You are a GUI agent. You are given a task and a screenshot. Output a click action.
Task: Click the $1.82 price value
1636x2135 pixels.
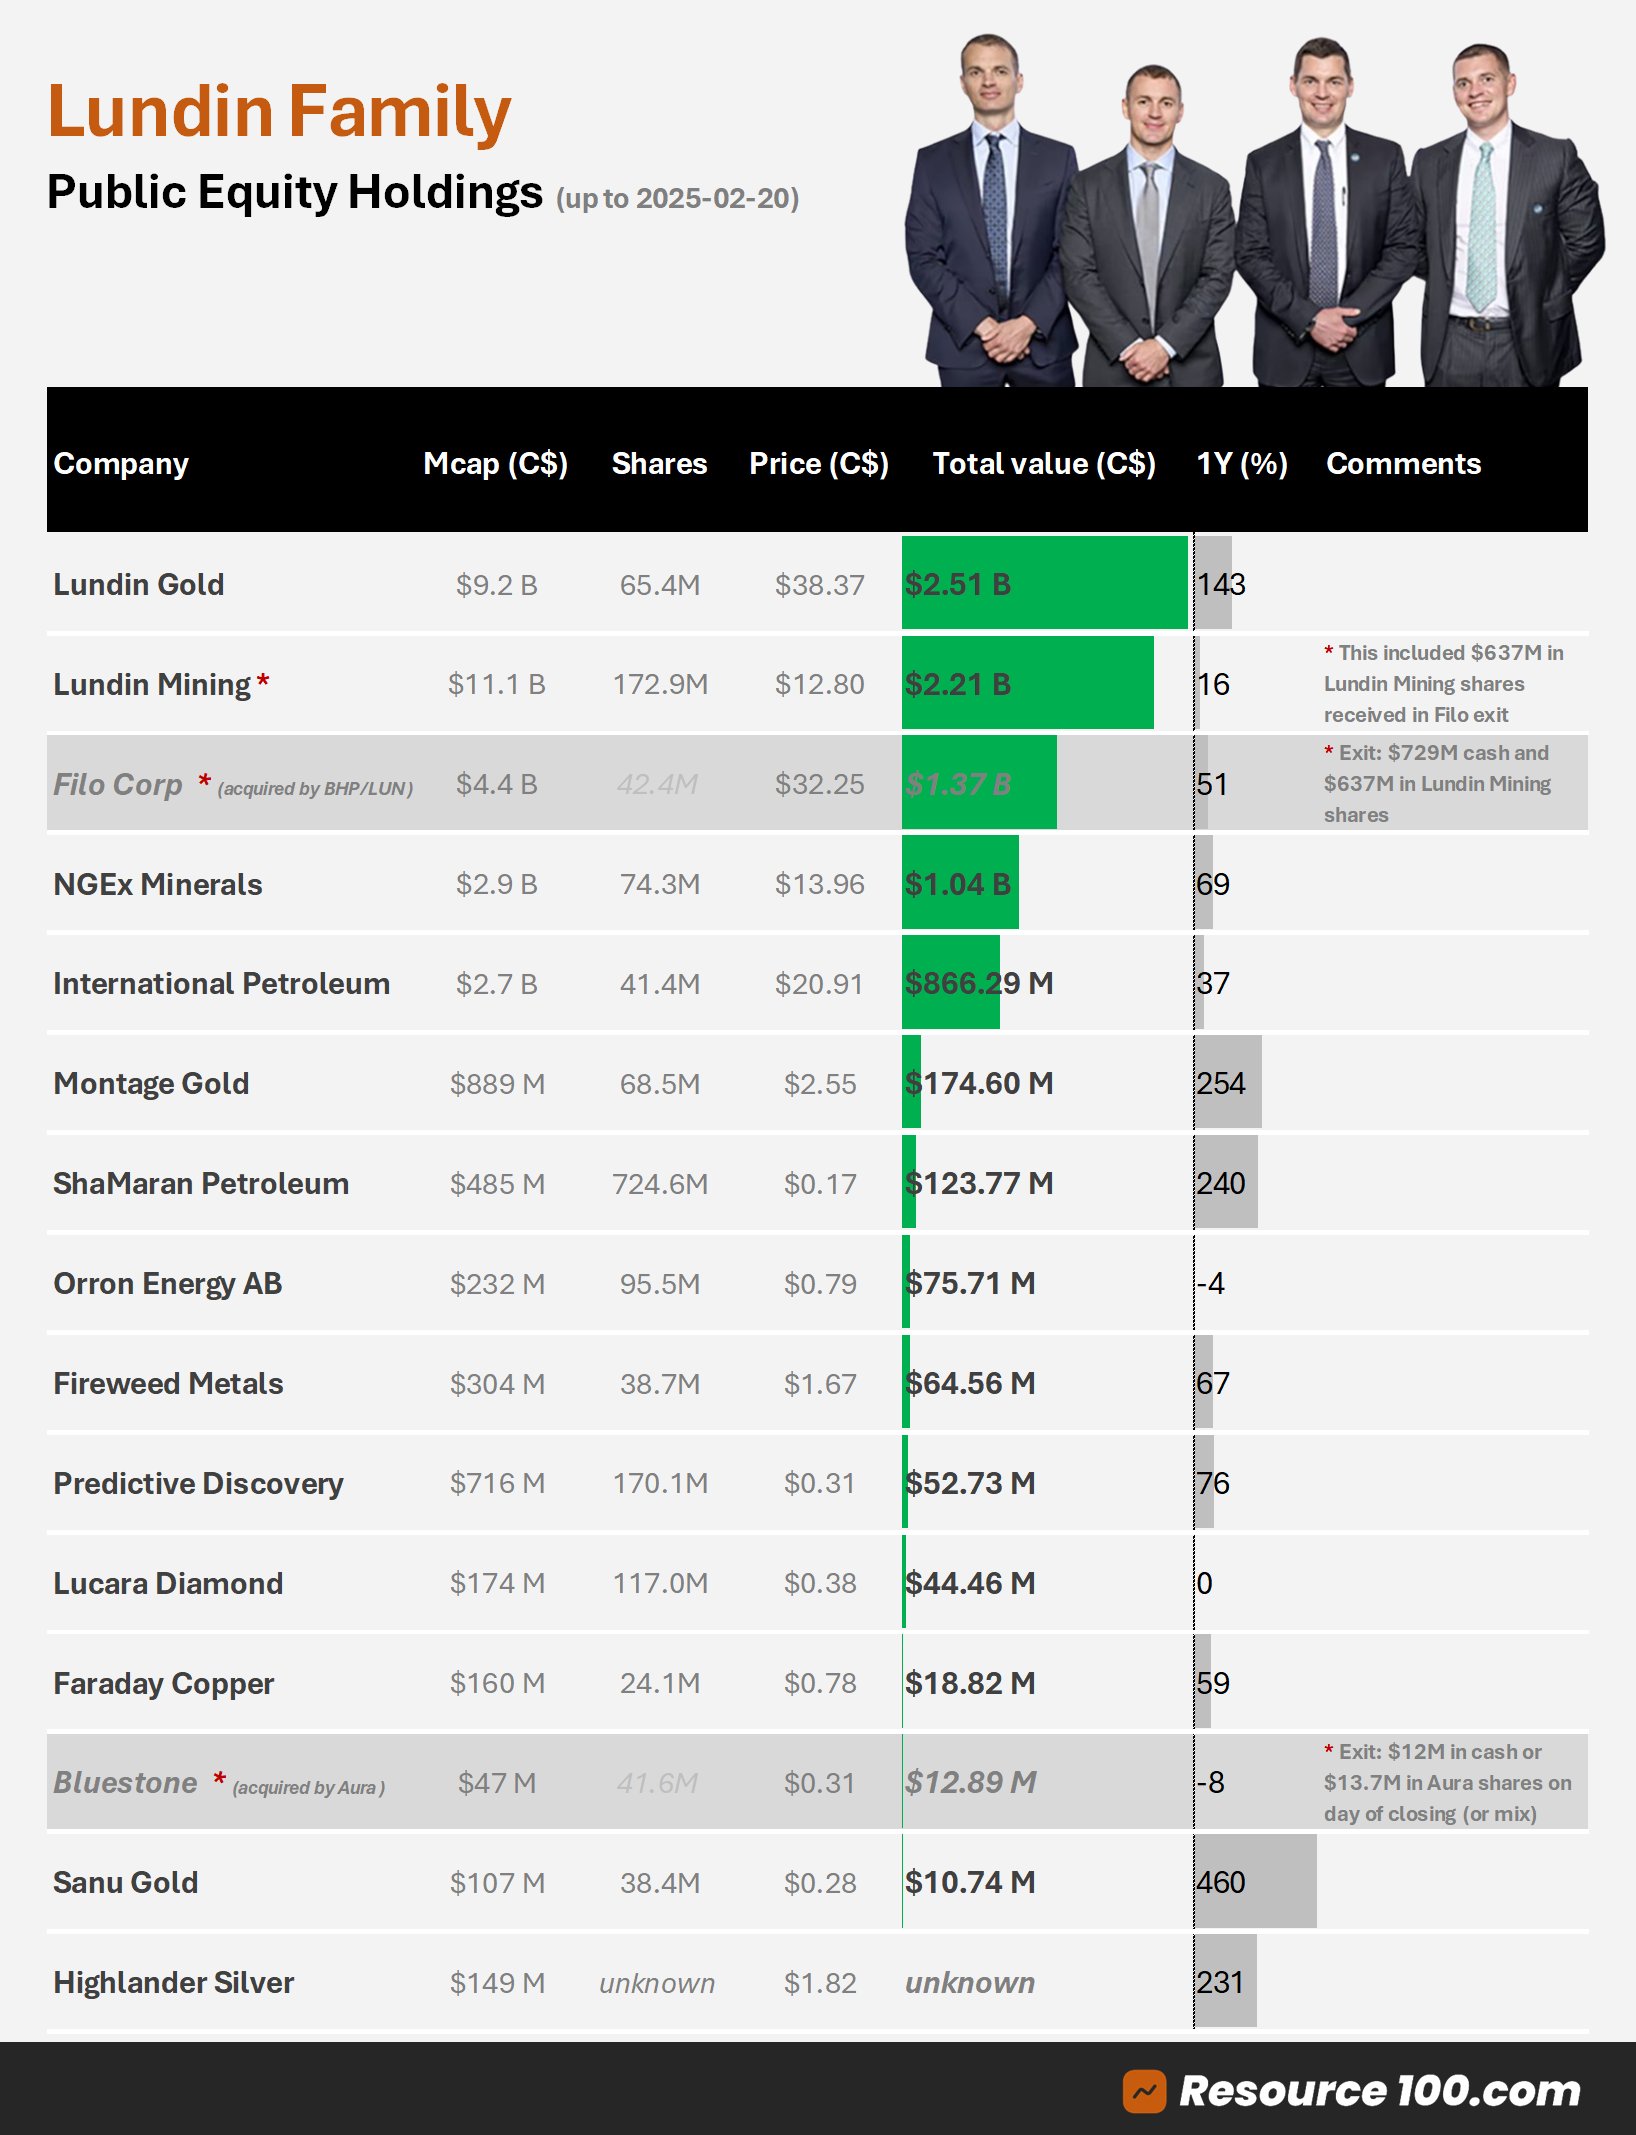click(820, 1984)
